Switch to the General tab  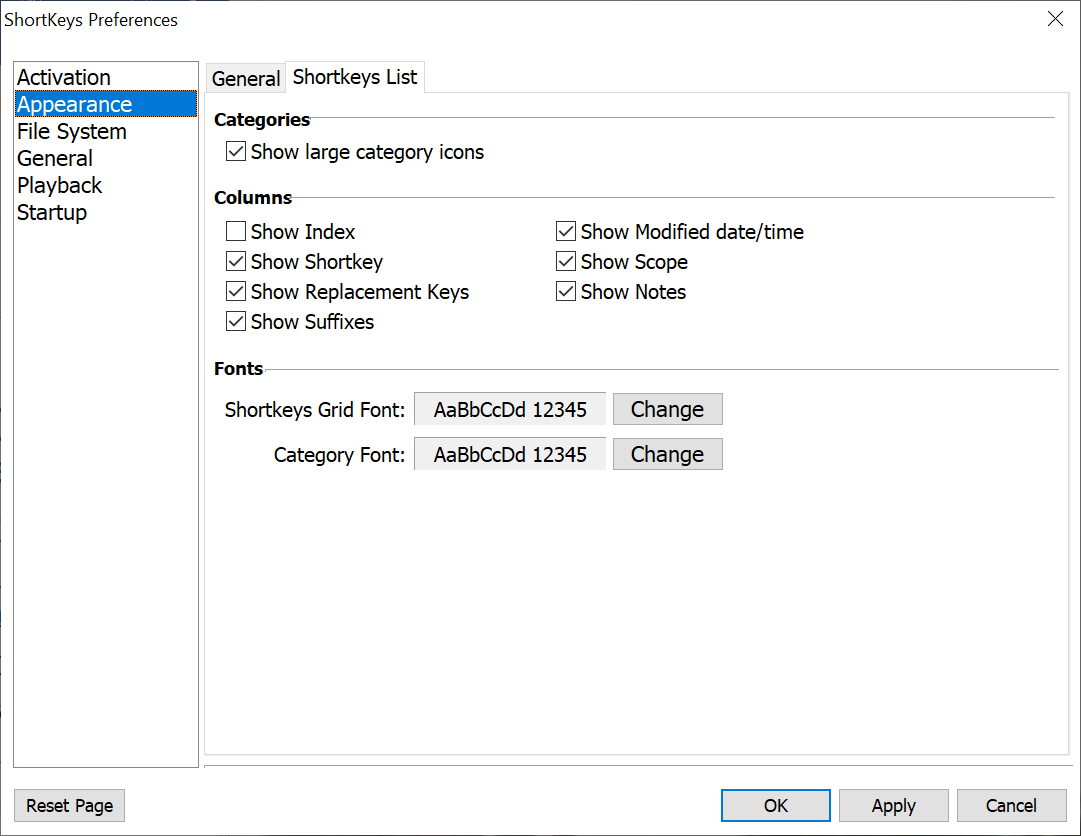pos(246,79)
